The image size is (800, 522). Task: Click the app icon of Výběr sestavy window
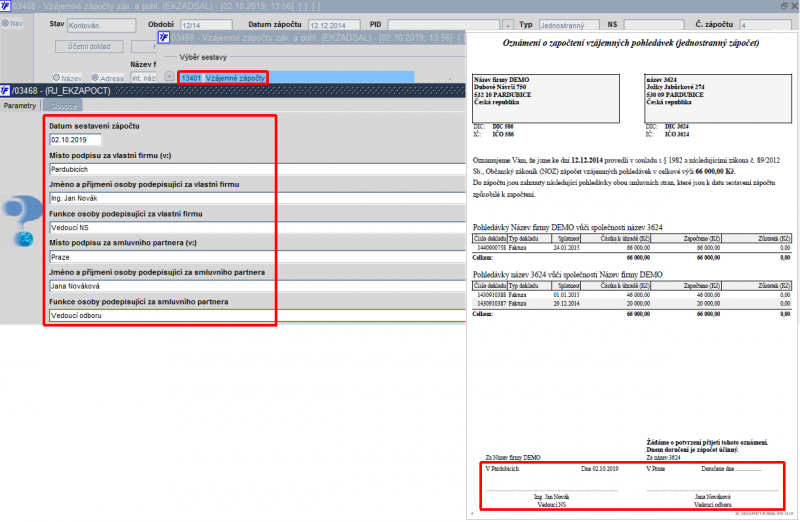coord(163,37)
